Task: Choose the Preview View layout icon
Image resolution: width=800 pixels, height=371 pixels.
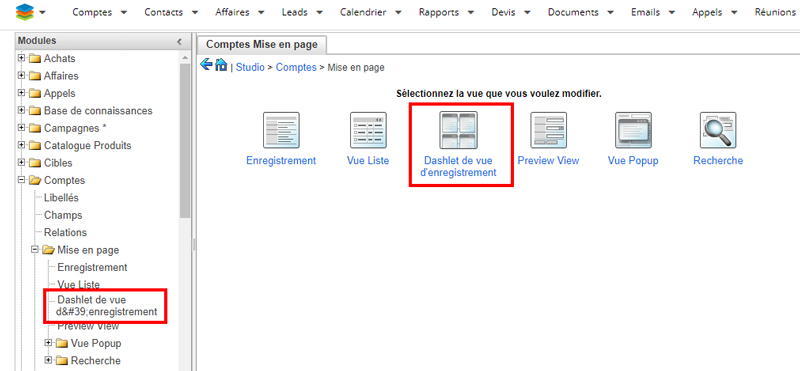Action: pos(548,130)
